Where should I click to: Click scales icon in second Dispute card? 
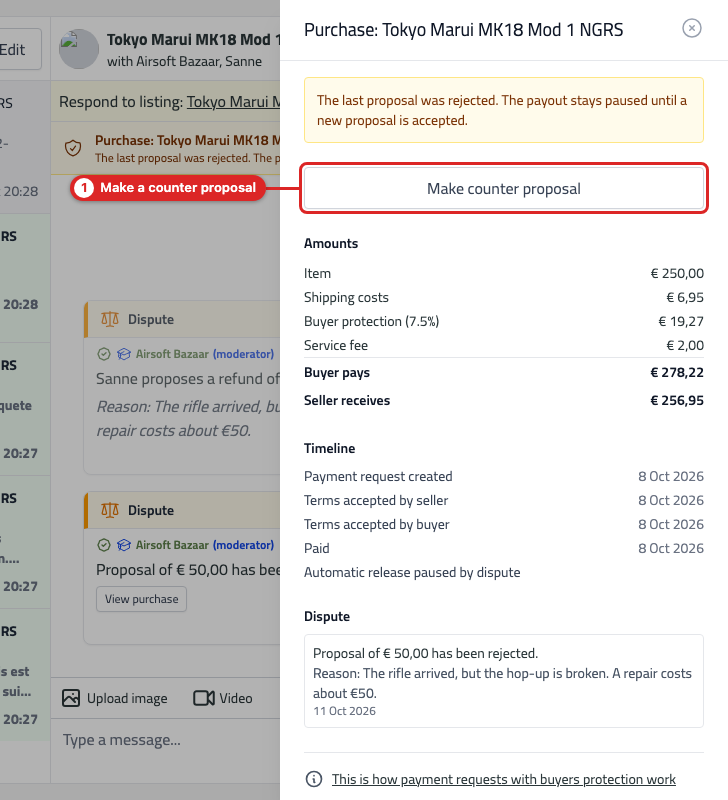[x=110, y=510]
